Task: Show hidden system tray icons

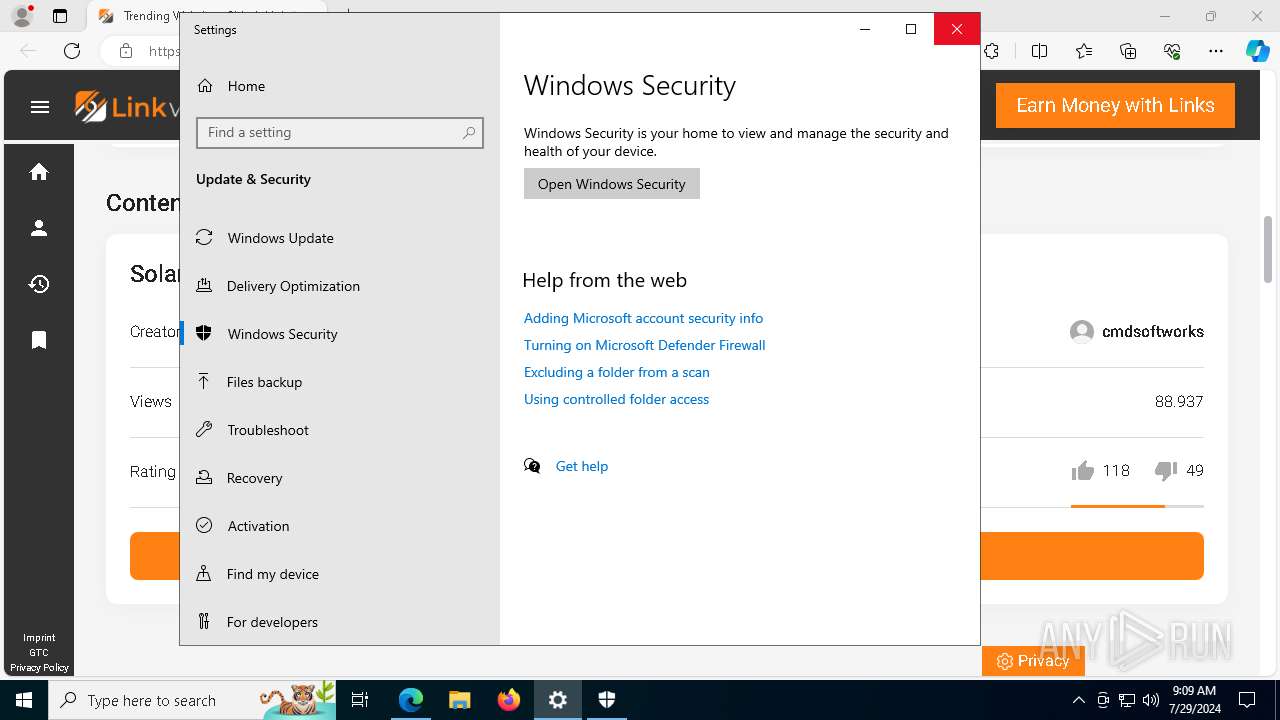Action: [x=1078, y=700]
